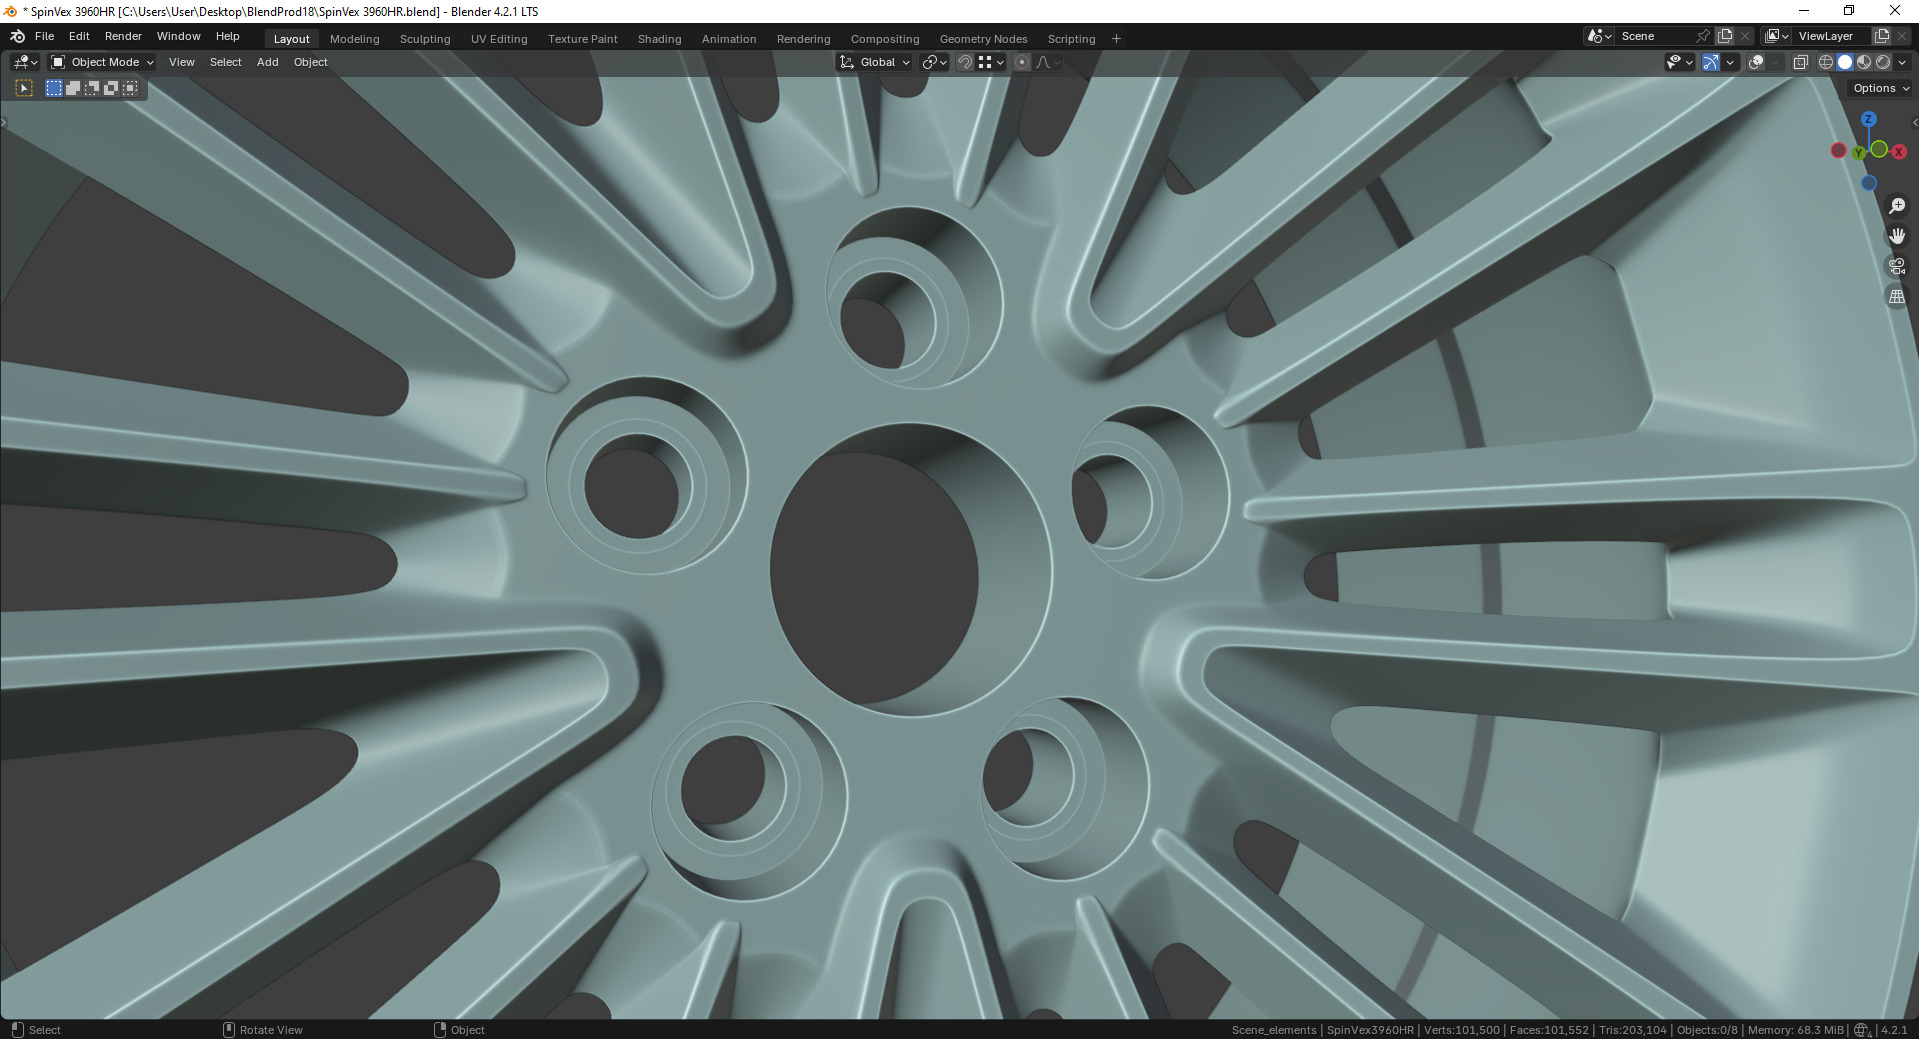The image size is (1919, 1039).
Task: Click the Blender logo menu icon
Action: click(x=17, y=36)
